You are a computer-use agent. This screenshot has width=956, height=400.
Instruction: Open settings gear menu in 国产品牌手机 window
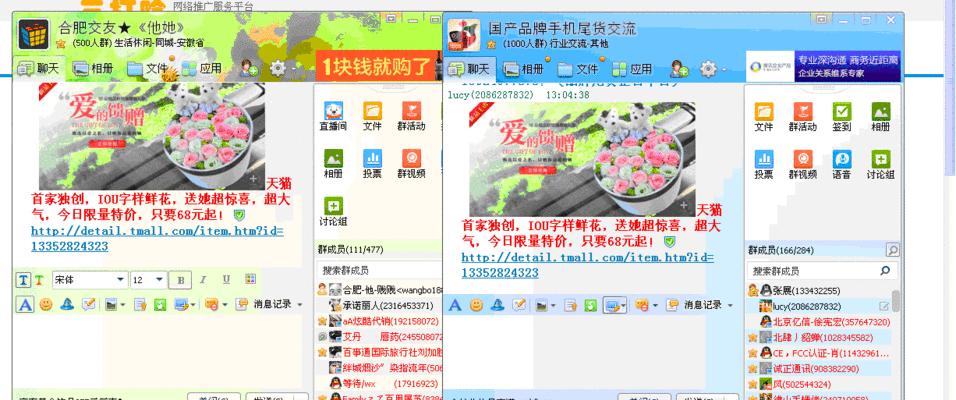708,69
